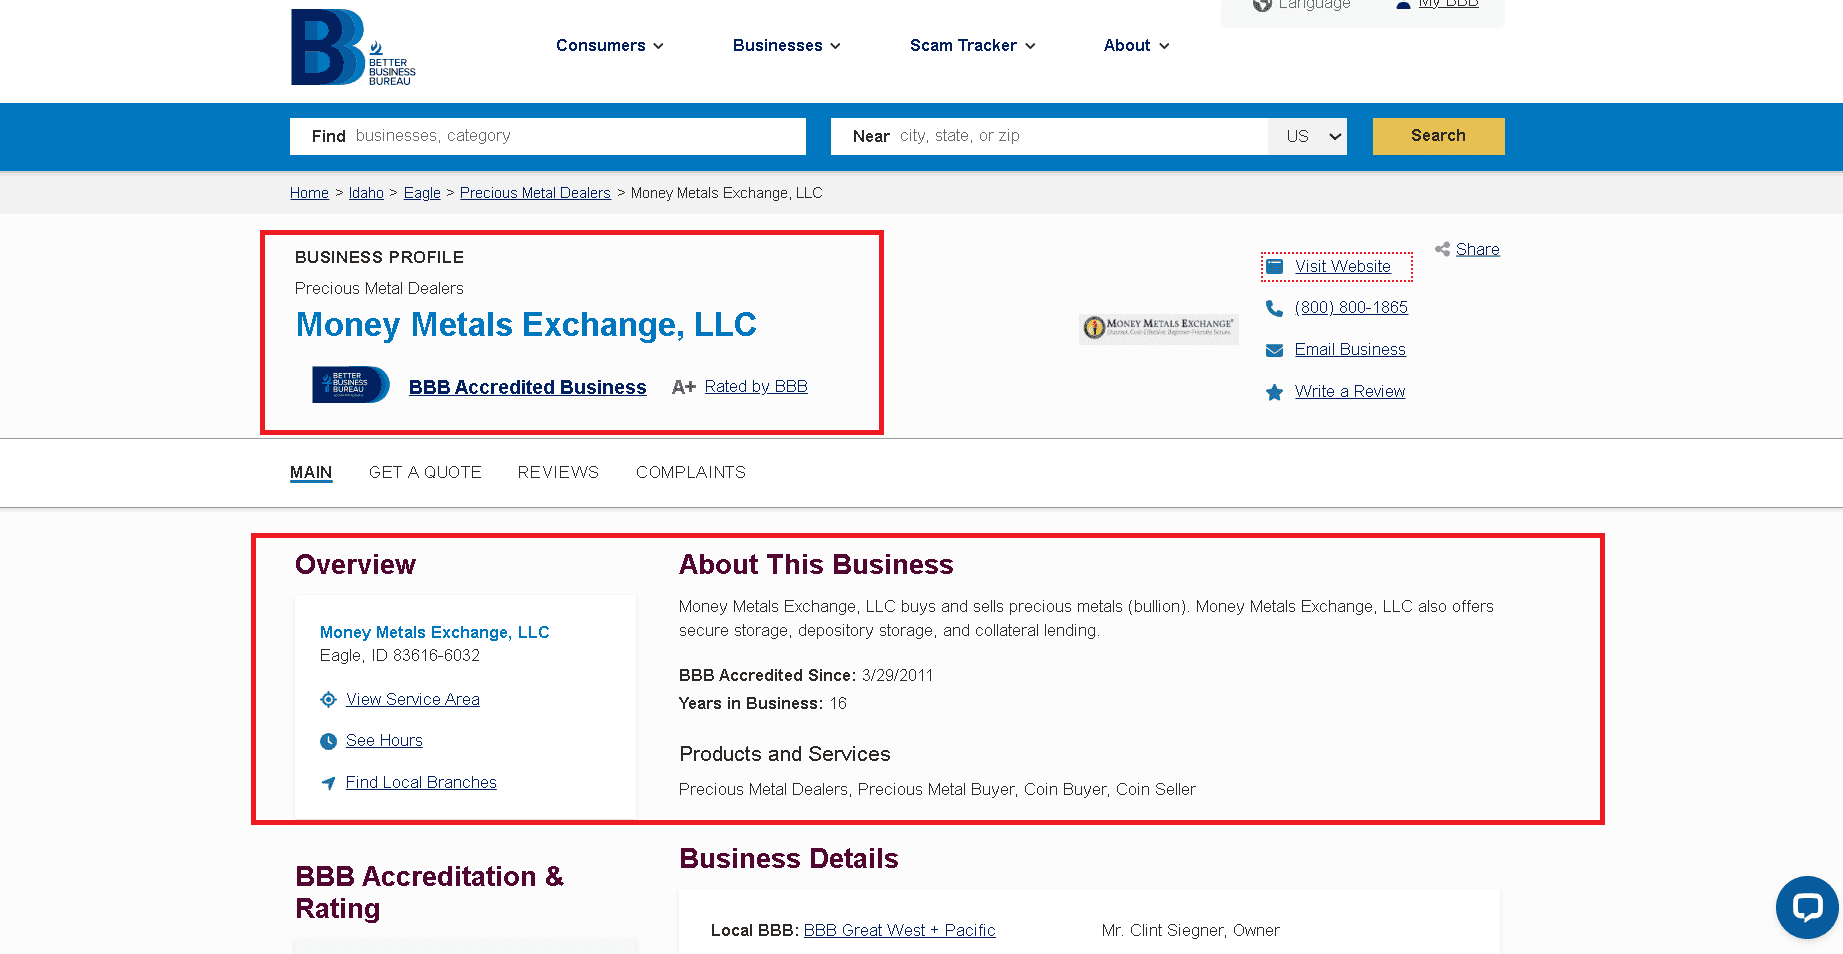Viewport: 1843px width, 954px height.
Task: Open the Rated by BBB link
Action: [x=756, y=387]
